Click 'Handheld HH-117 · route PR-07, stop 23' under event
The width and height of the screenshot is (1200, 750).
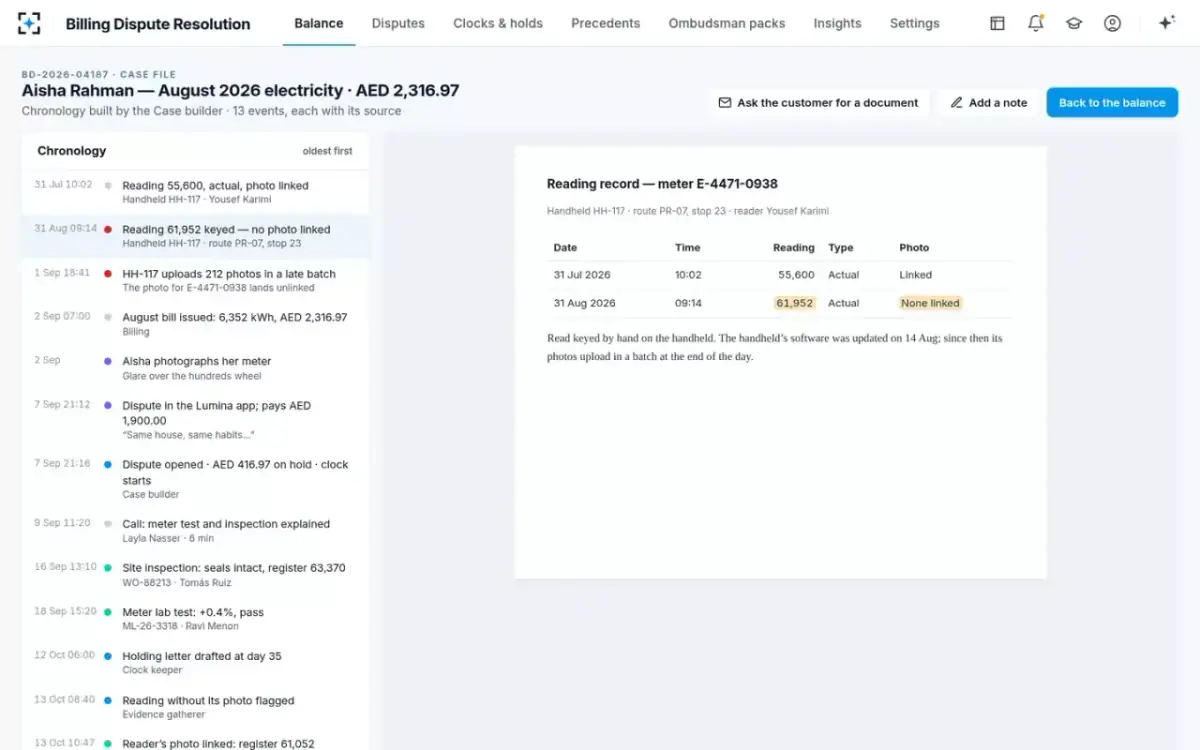pyautogui.click(x=212, y=243)
